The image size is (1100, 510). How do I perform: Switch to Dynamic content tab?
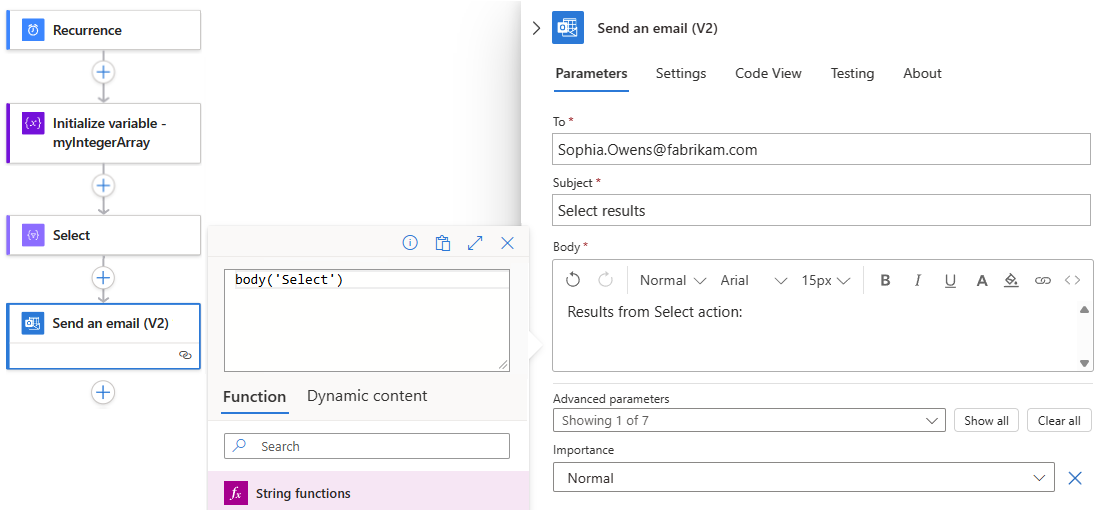(x=367, y=396)
